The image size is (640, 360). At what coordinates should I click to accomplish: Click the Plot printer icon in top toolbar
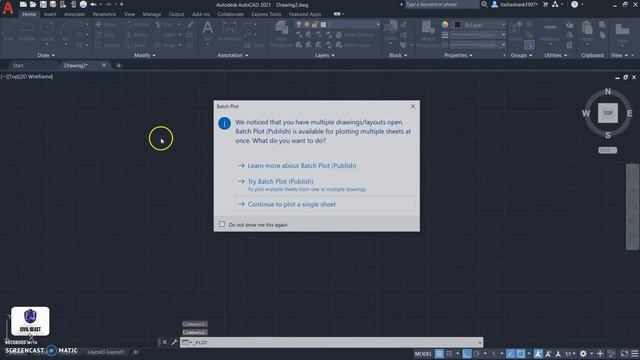83,4
